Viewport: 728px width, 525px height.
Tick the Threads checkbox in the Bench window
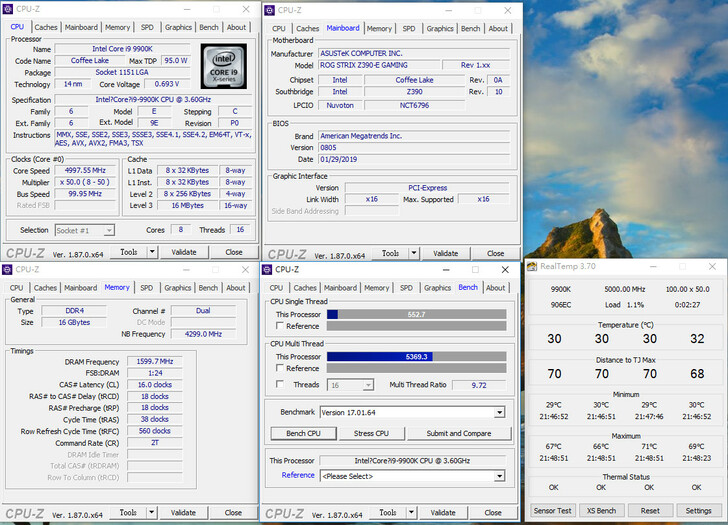tap(280, 384)
